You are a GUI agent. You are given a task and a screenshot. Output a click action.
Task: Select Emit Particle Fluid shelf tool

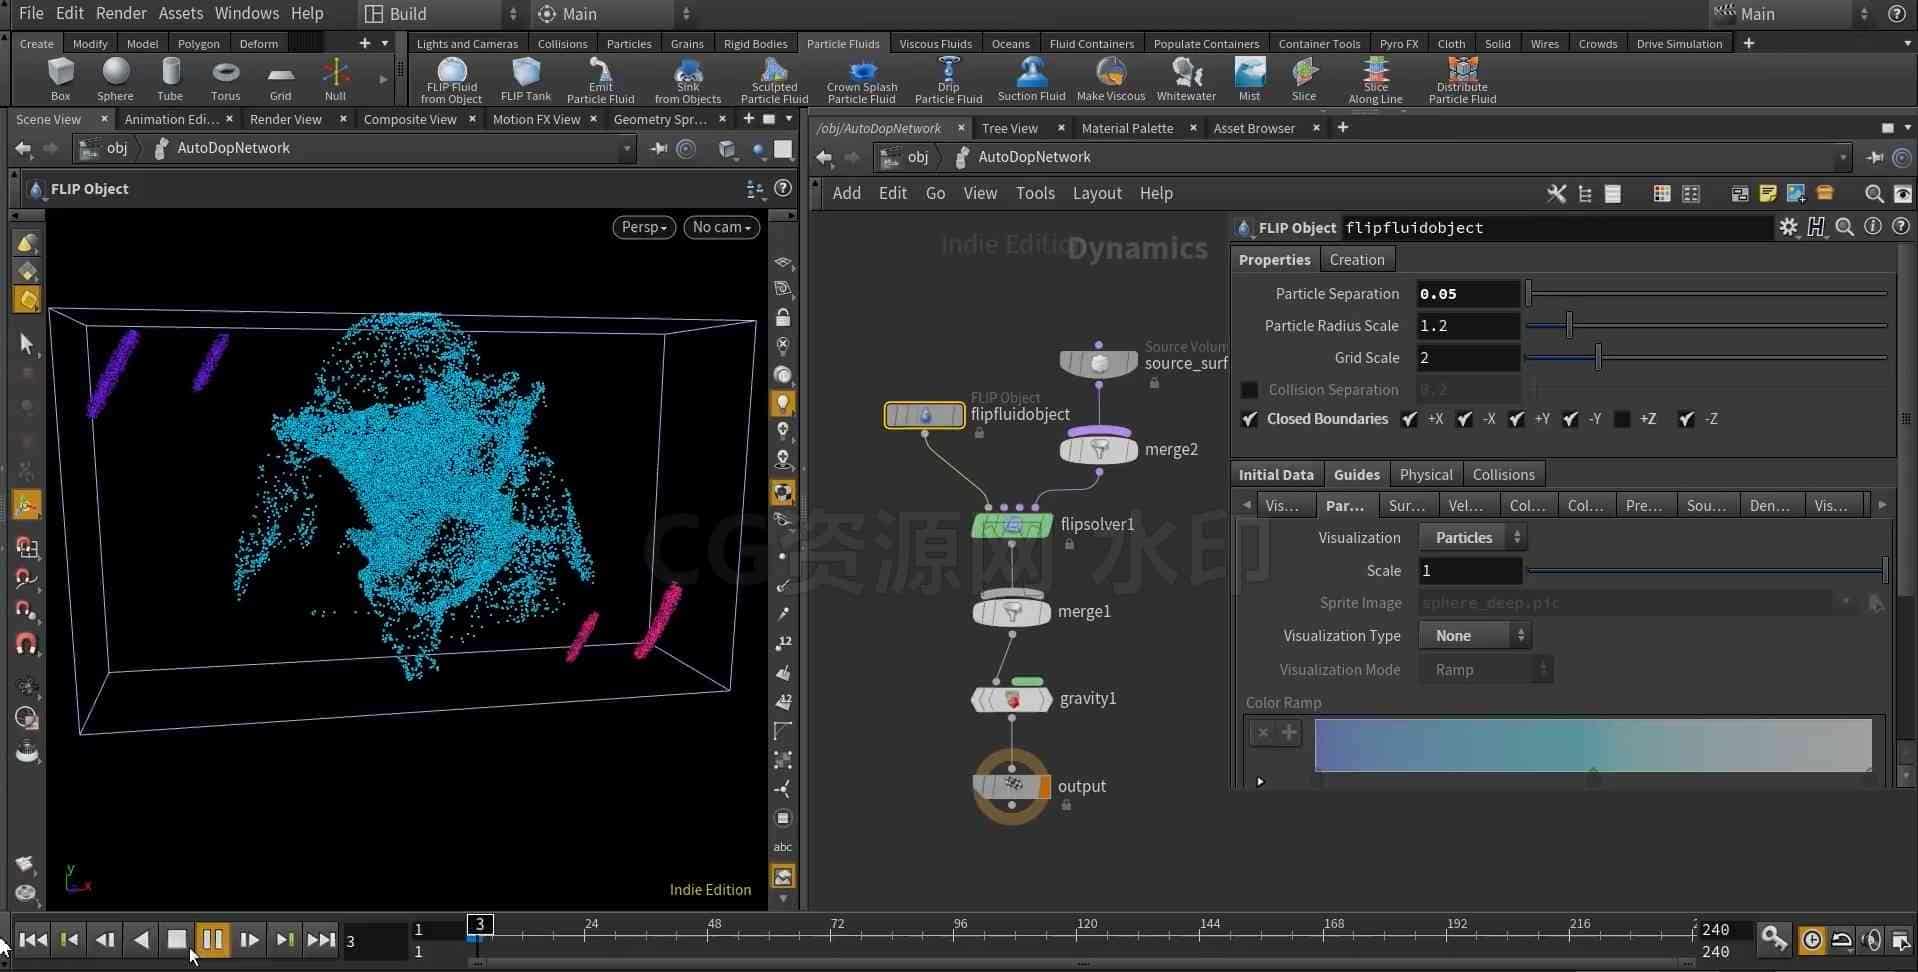pyautogui.click(x=600, y=80)
